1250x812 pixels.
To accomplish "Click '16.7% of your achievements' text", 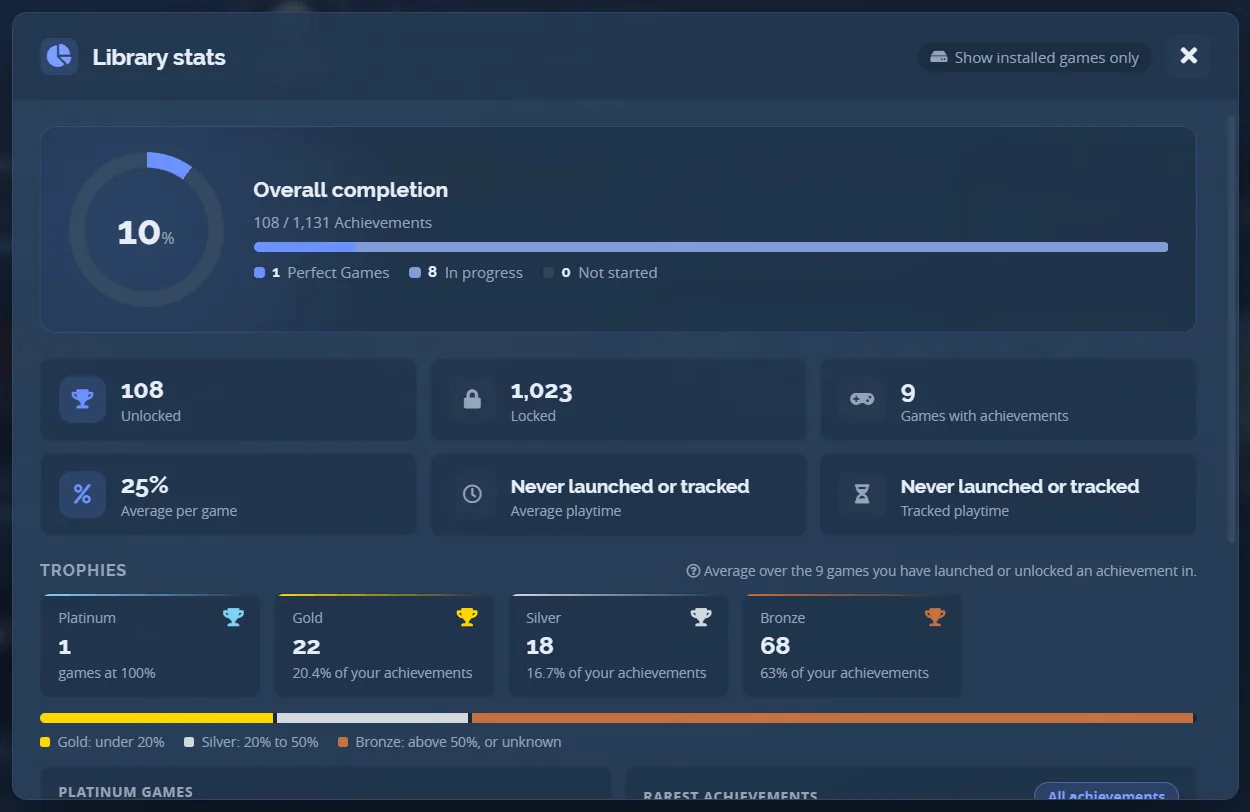I will tap(616, 673).
